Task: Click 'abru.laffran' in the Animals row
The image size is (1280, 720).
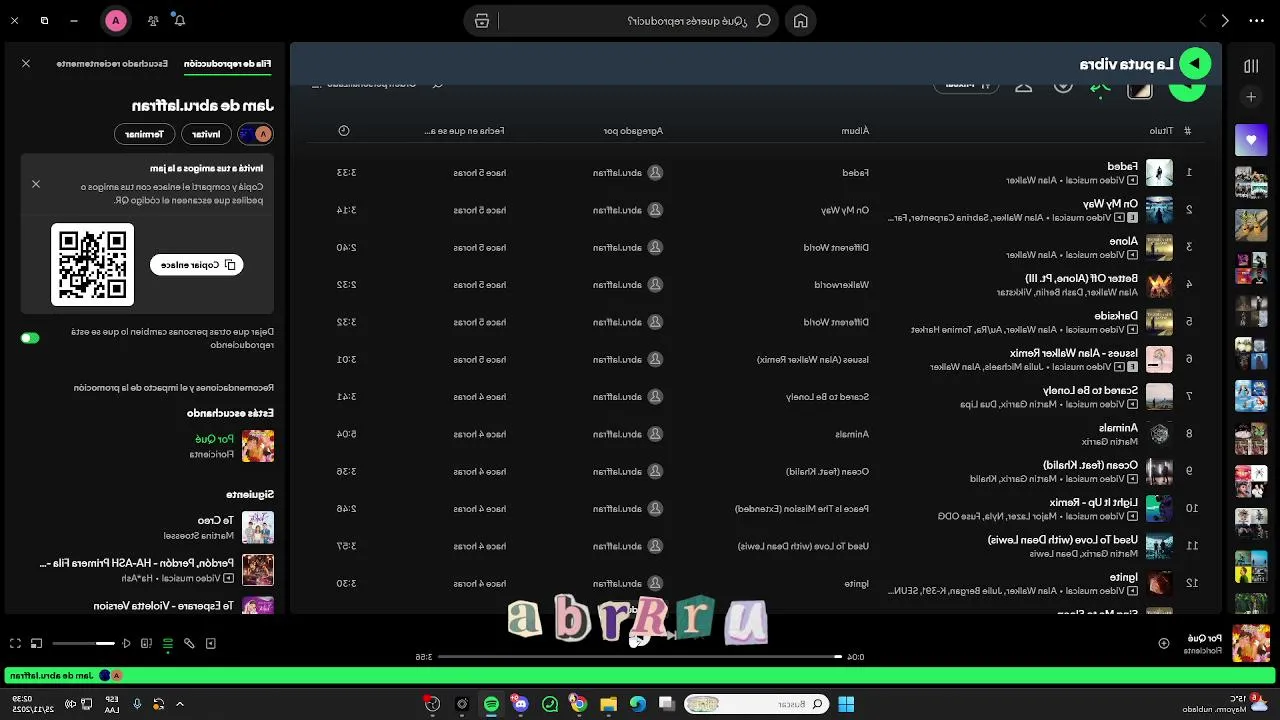Action: click(617, 434)
